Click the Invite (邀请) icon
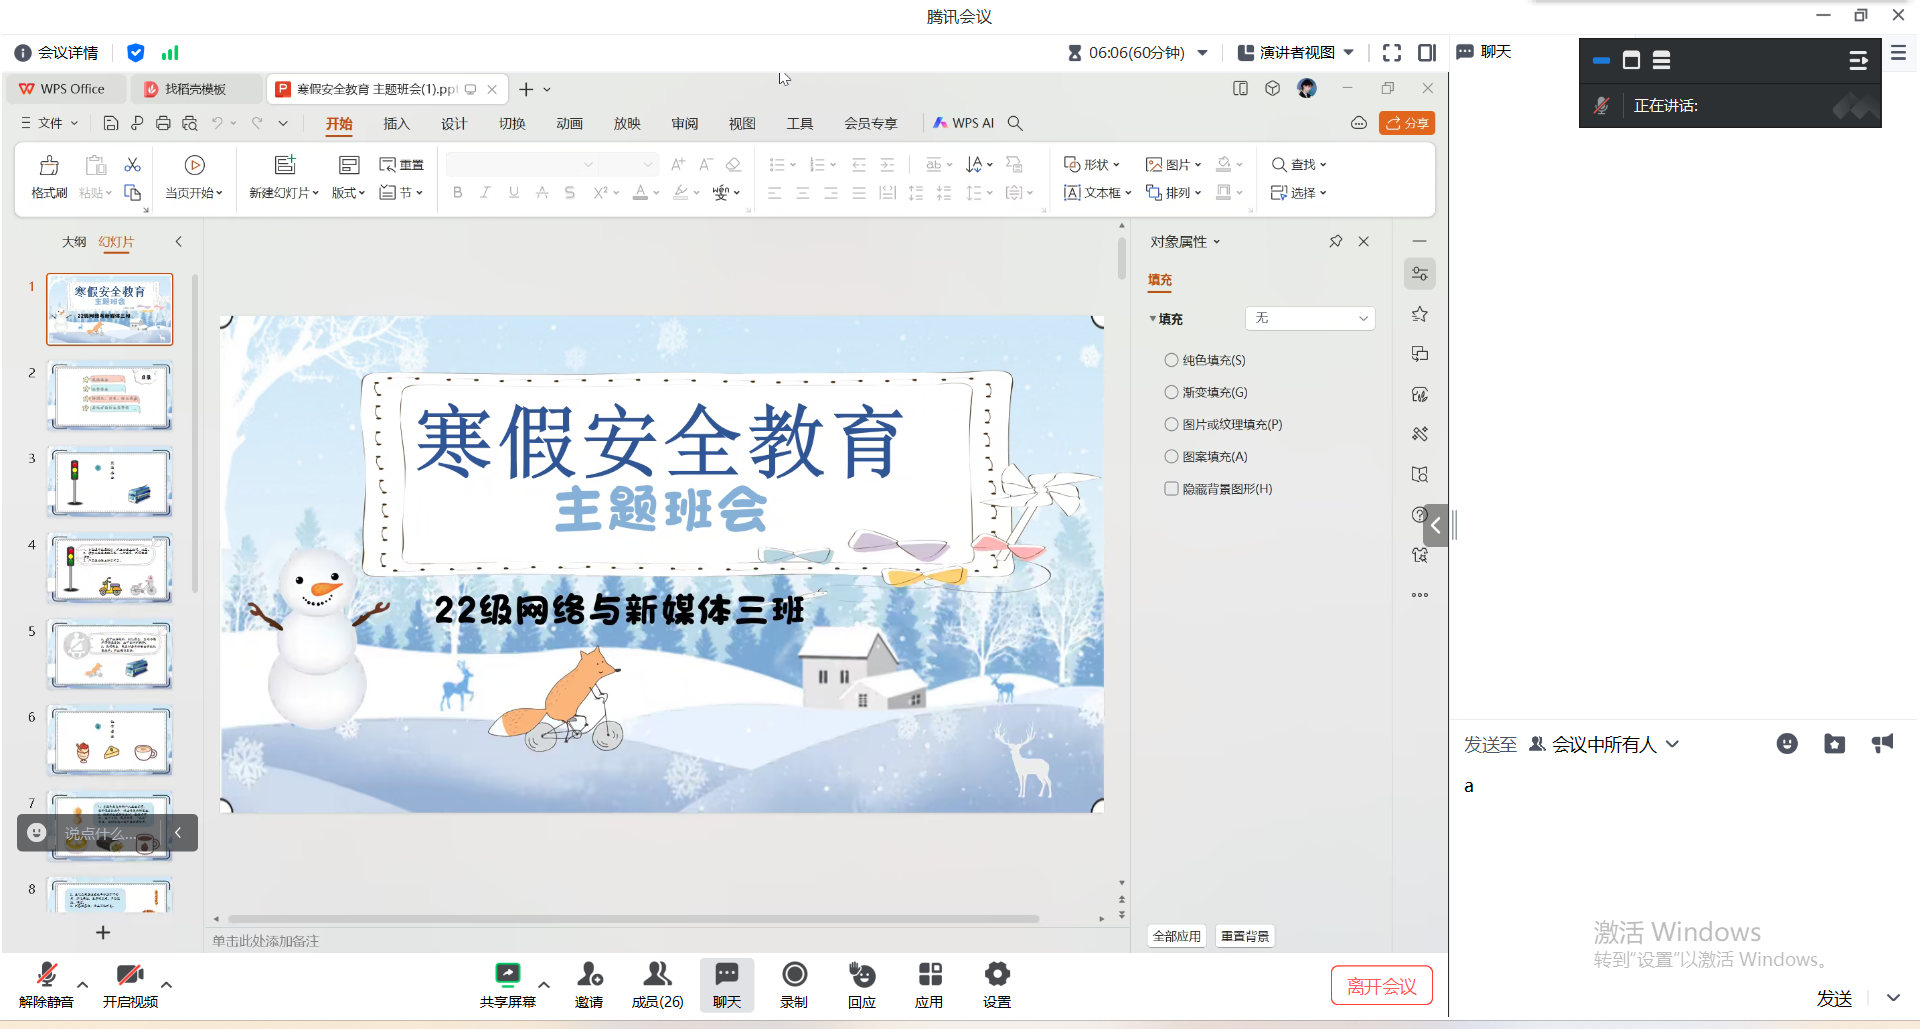 point(590,973)
